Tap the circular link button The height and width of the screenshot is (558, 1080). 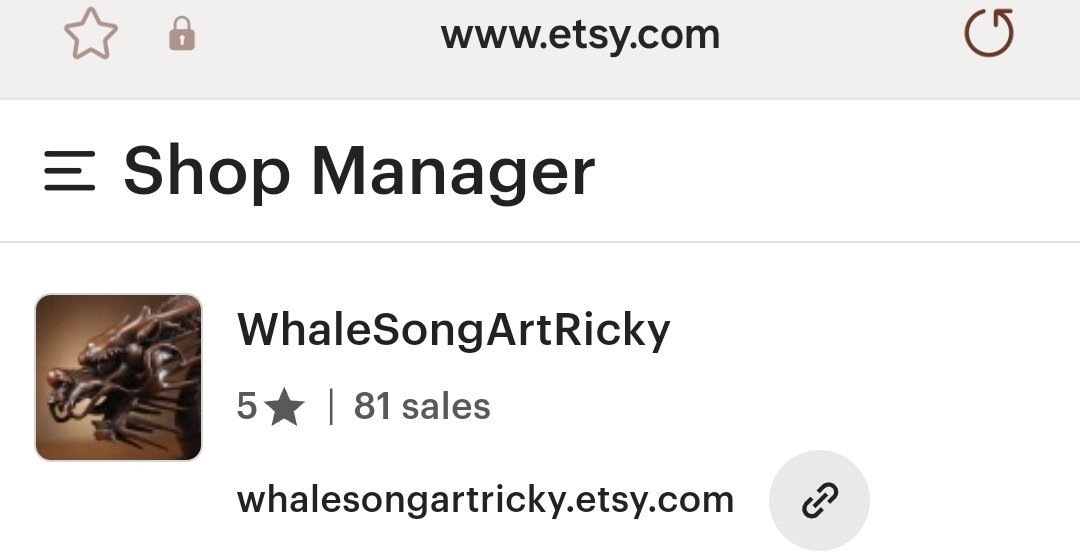(x=819, y=500)
